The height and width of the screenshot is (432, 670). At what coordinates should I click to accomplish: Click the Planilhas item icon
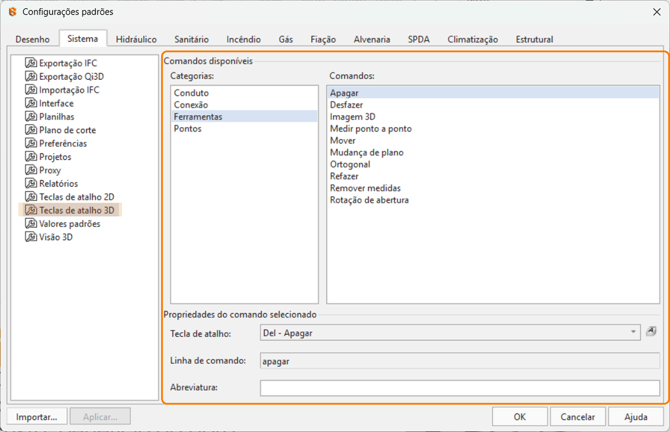coord(31,117)
